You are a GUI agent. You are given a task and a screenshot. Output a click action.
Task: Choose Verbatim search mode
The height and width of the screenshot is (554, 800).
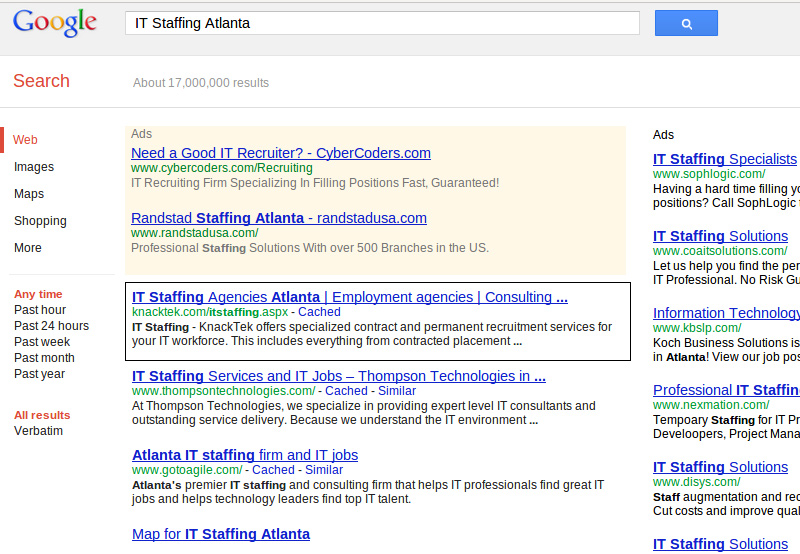[38, 431]
